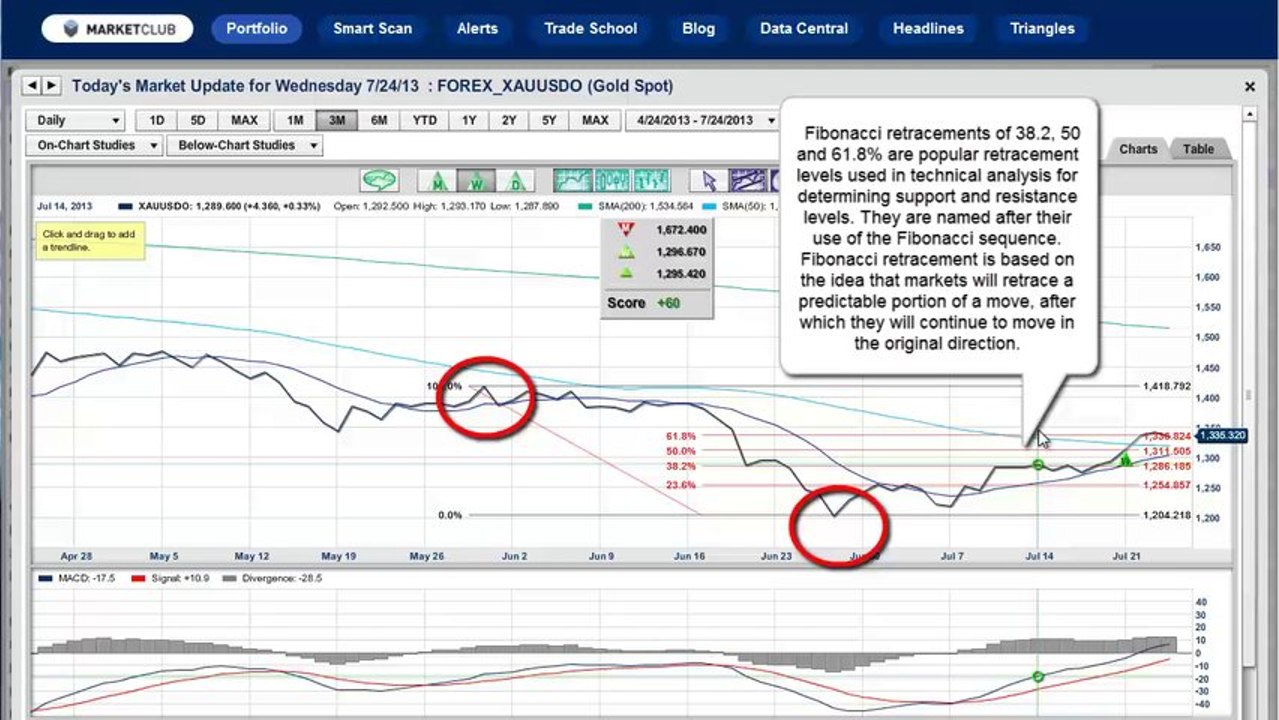Open the chart comment bubble tool
Screen dimensions: 1279x720
381,181
